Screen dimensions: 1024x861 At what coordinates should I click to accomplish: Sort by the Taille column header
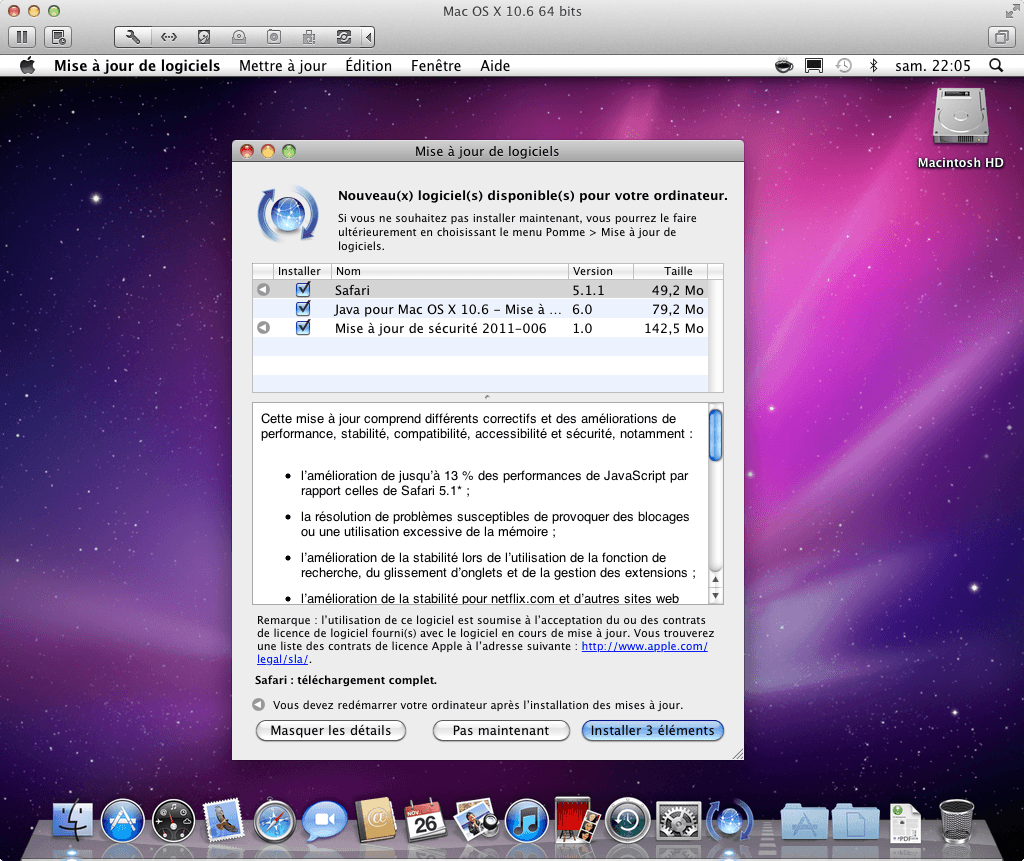(671, 271)
